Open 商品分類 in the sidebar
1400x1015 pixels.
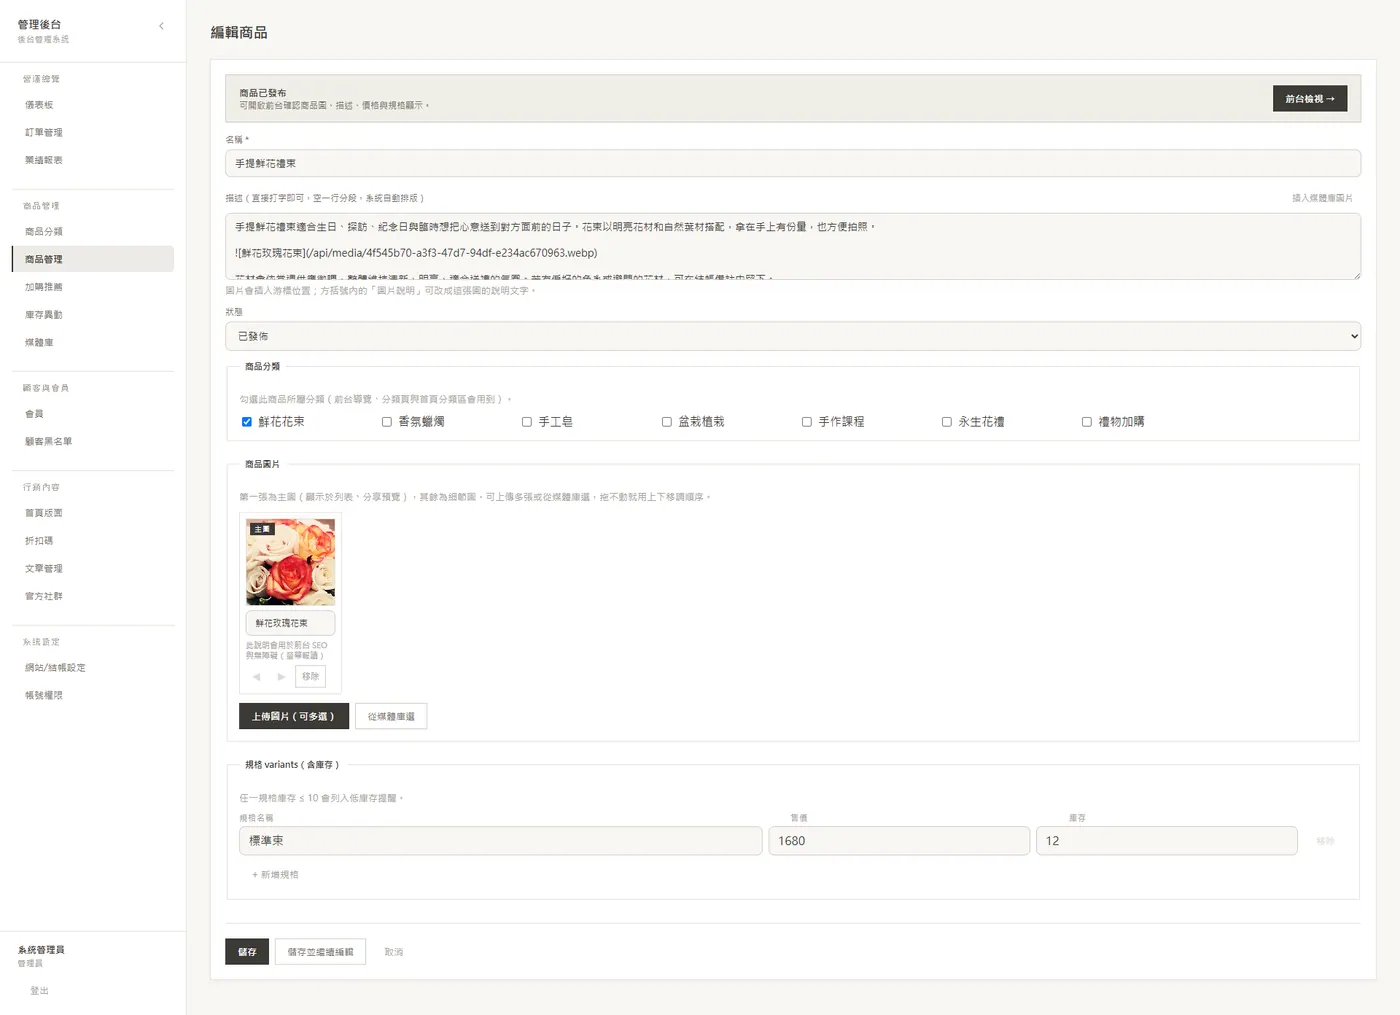(x=93, y=231)
